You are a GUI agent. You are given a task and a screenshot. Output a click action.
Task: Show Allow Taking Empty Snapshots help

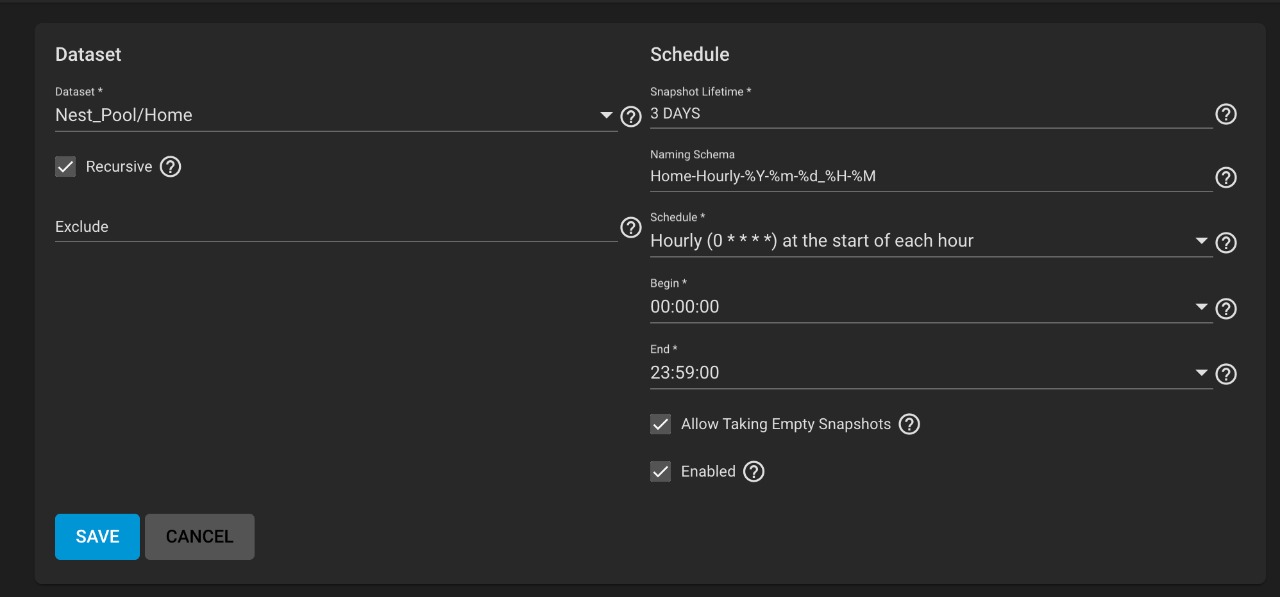pos(909,424)
